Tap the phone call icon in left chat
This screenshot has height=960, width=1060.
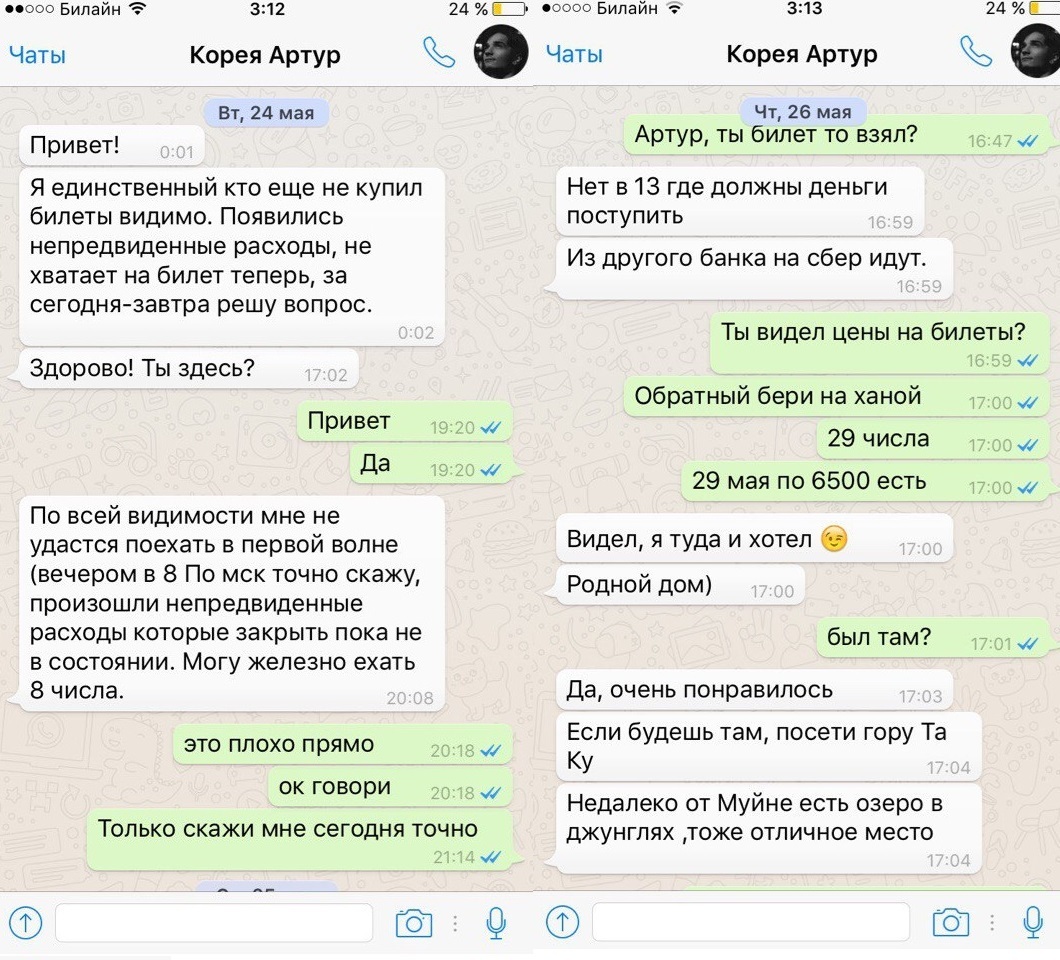(439, 52)
